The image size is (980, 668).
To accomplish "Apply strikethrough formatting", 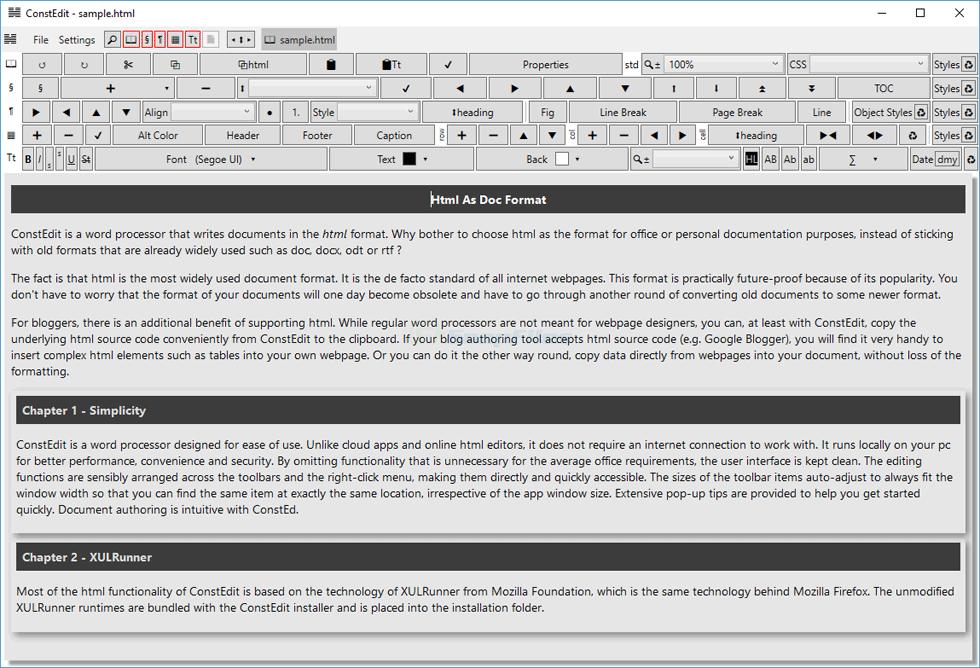I will [x=85, y=159].
